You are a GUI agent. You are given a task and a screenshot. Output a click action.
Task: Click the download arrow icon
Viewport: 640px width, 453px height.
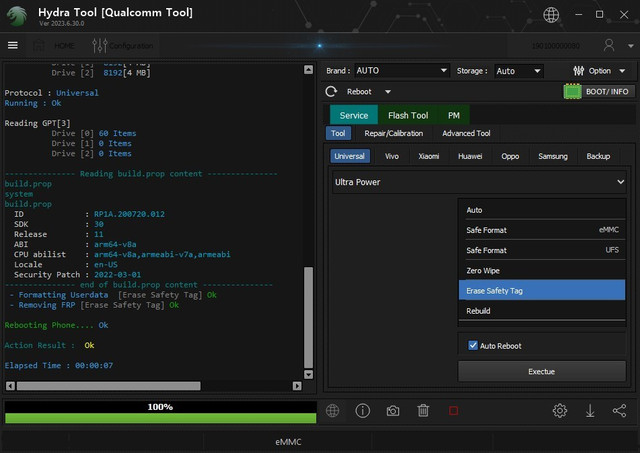[x=590, y=411]
